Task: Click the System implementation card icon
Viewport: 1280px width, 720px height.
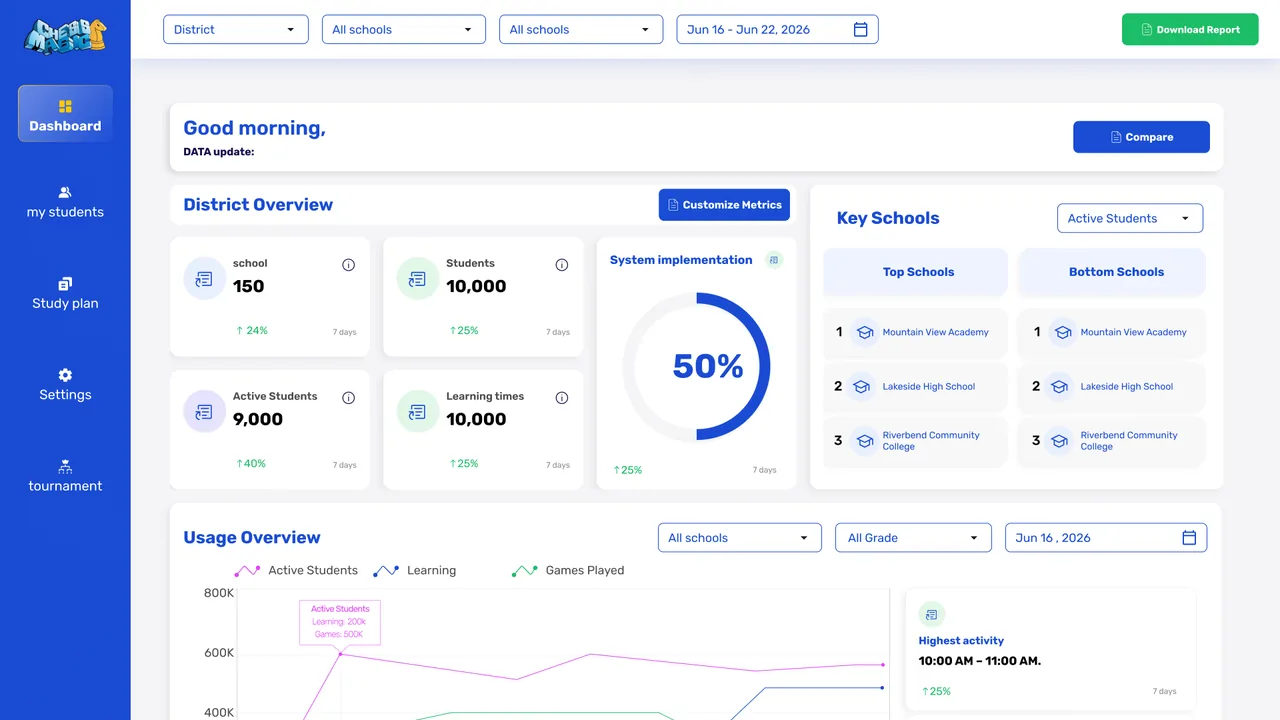Action: [774, 260]
